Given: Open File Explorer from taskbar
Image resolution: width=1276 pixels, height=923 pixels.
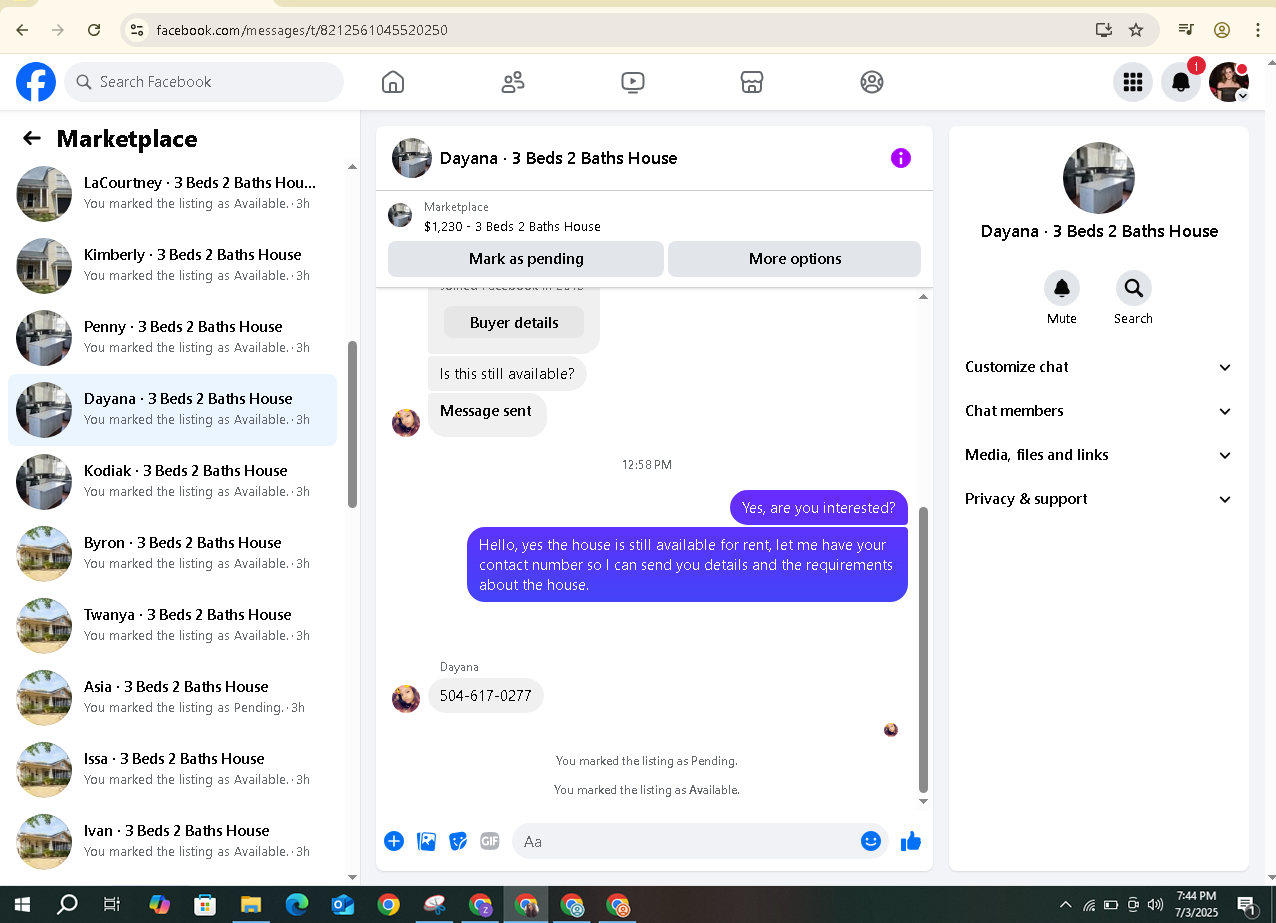Looking at the screenshot, I should click(x=251, y=905).
